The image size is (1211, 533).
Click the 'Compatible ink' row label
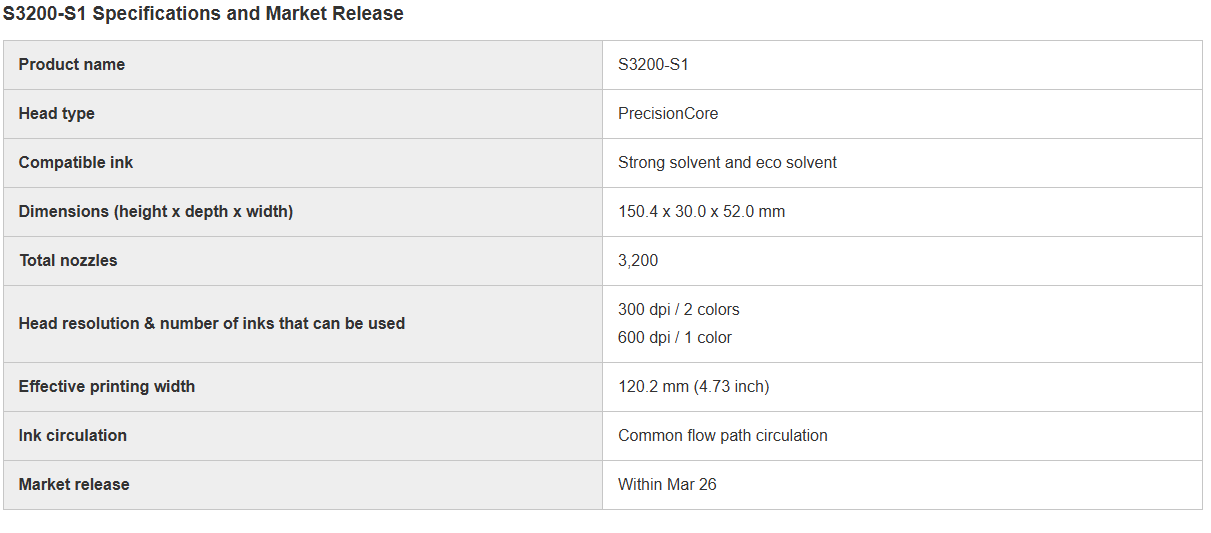[76, 163]
